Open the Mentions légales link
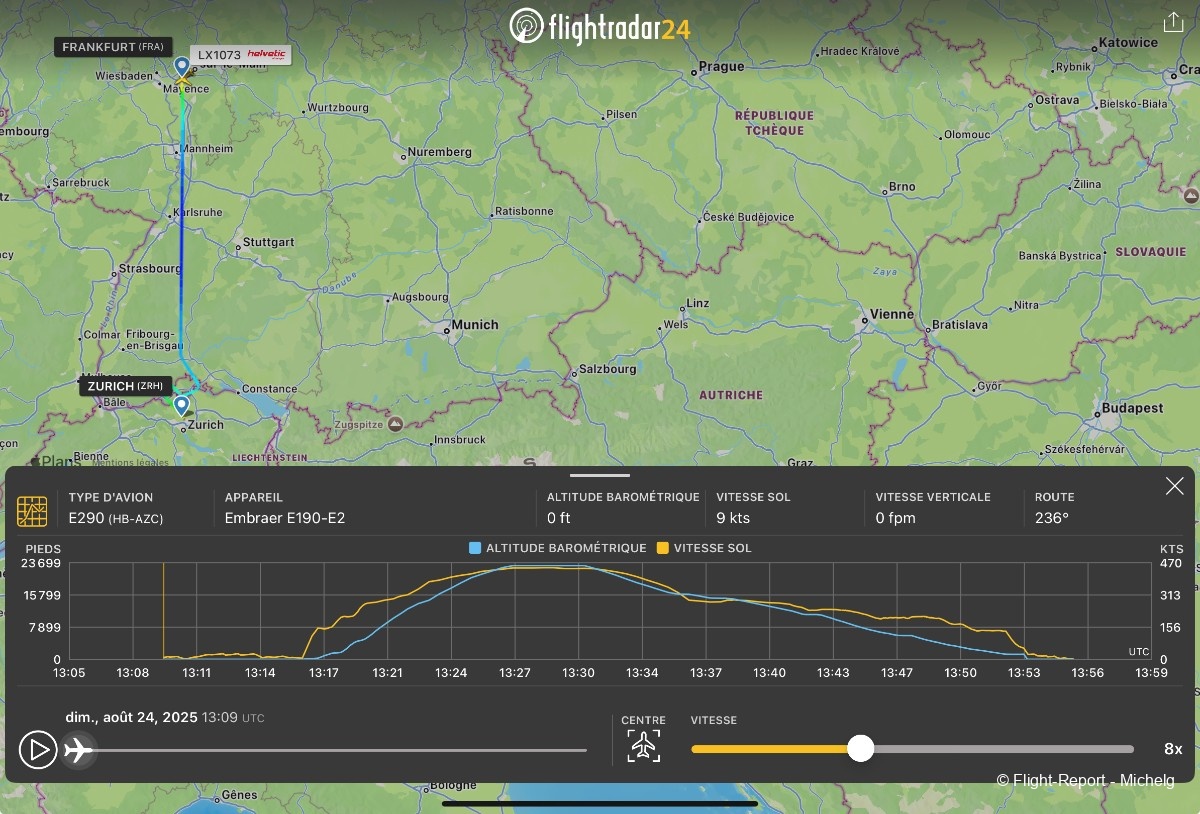Viewport: 1200px width, 814px height. [x=130, y=462]
